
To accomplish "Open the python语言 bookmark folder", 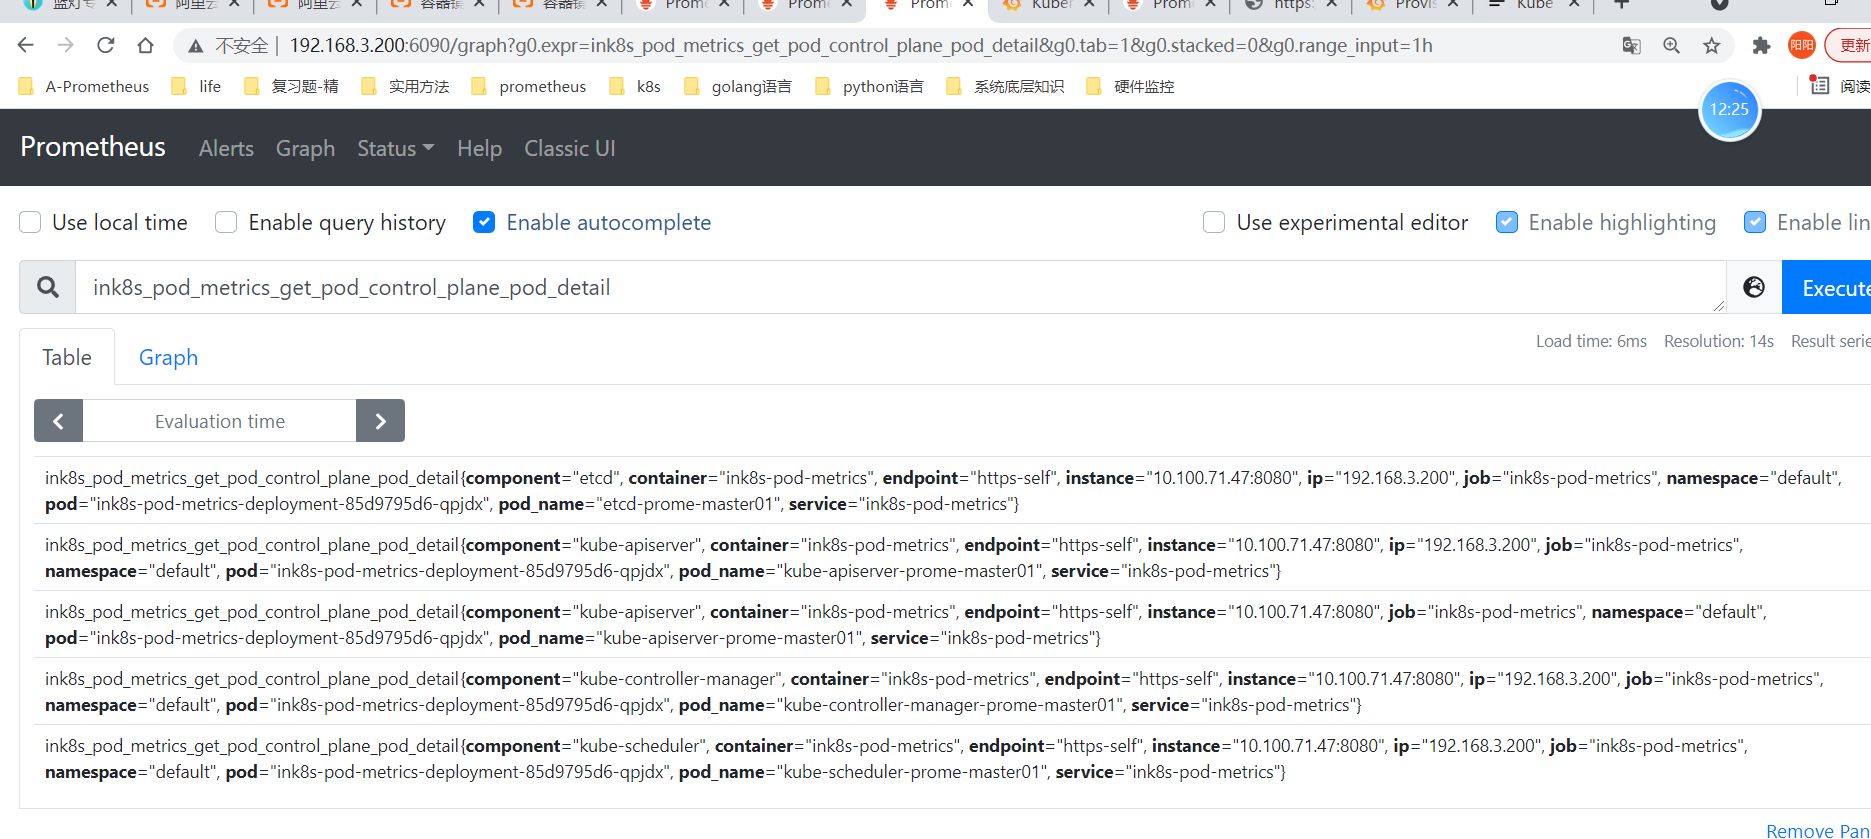I will [869, 87].
